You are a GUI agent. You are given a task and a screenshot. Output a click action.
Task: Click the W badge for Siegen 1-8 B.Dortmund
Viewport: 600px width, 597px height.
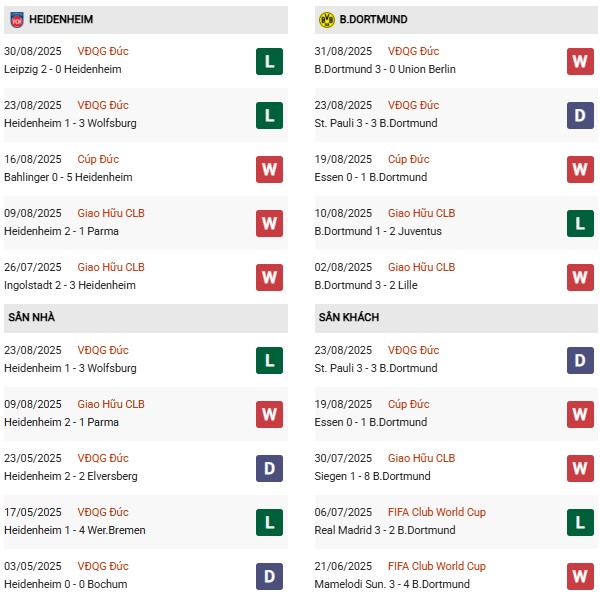point(580,468)
